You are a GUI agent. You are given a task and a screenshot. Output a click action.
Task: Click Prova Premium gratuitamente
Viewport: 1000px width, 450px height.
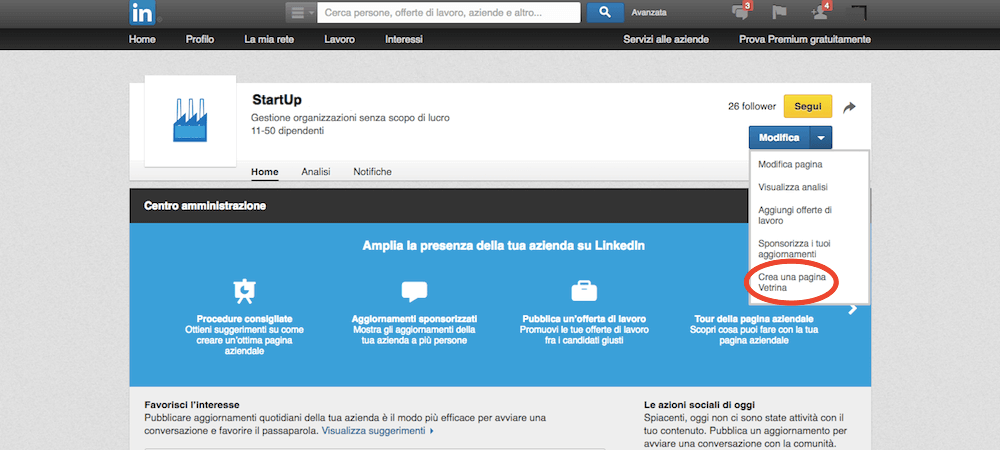tap(805, 40)
